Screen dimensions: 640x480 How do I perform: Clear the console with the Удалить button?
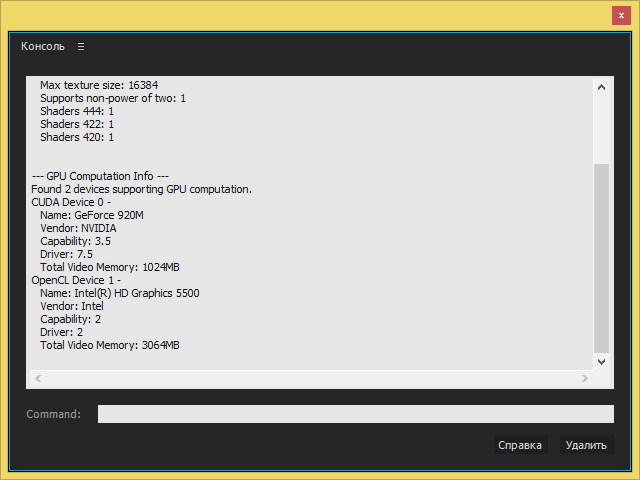[x=586, y=445]
